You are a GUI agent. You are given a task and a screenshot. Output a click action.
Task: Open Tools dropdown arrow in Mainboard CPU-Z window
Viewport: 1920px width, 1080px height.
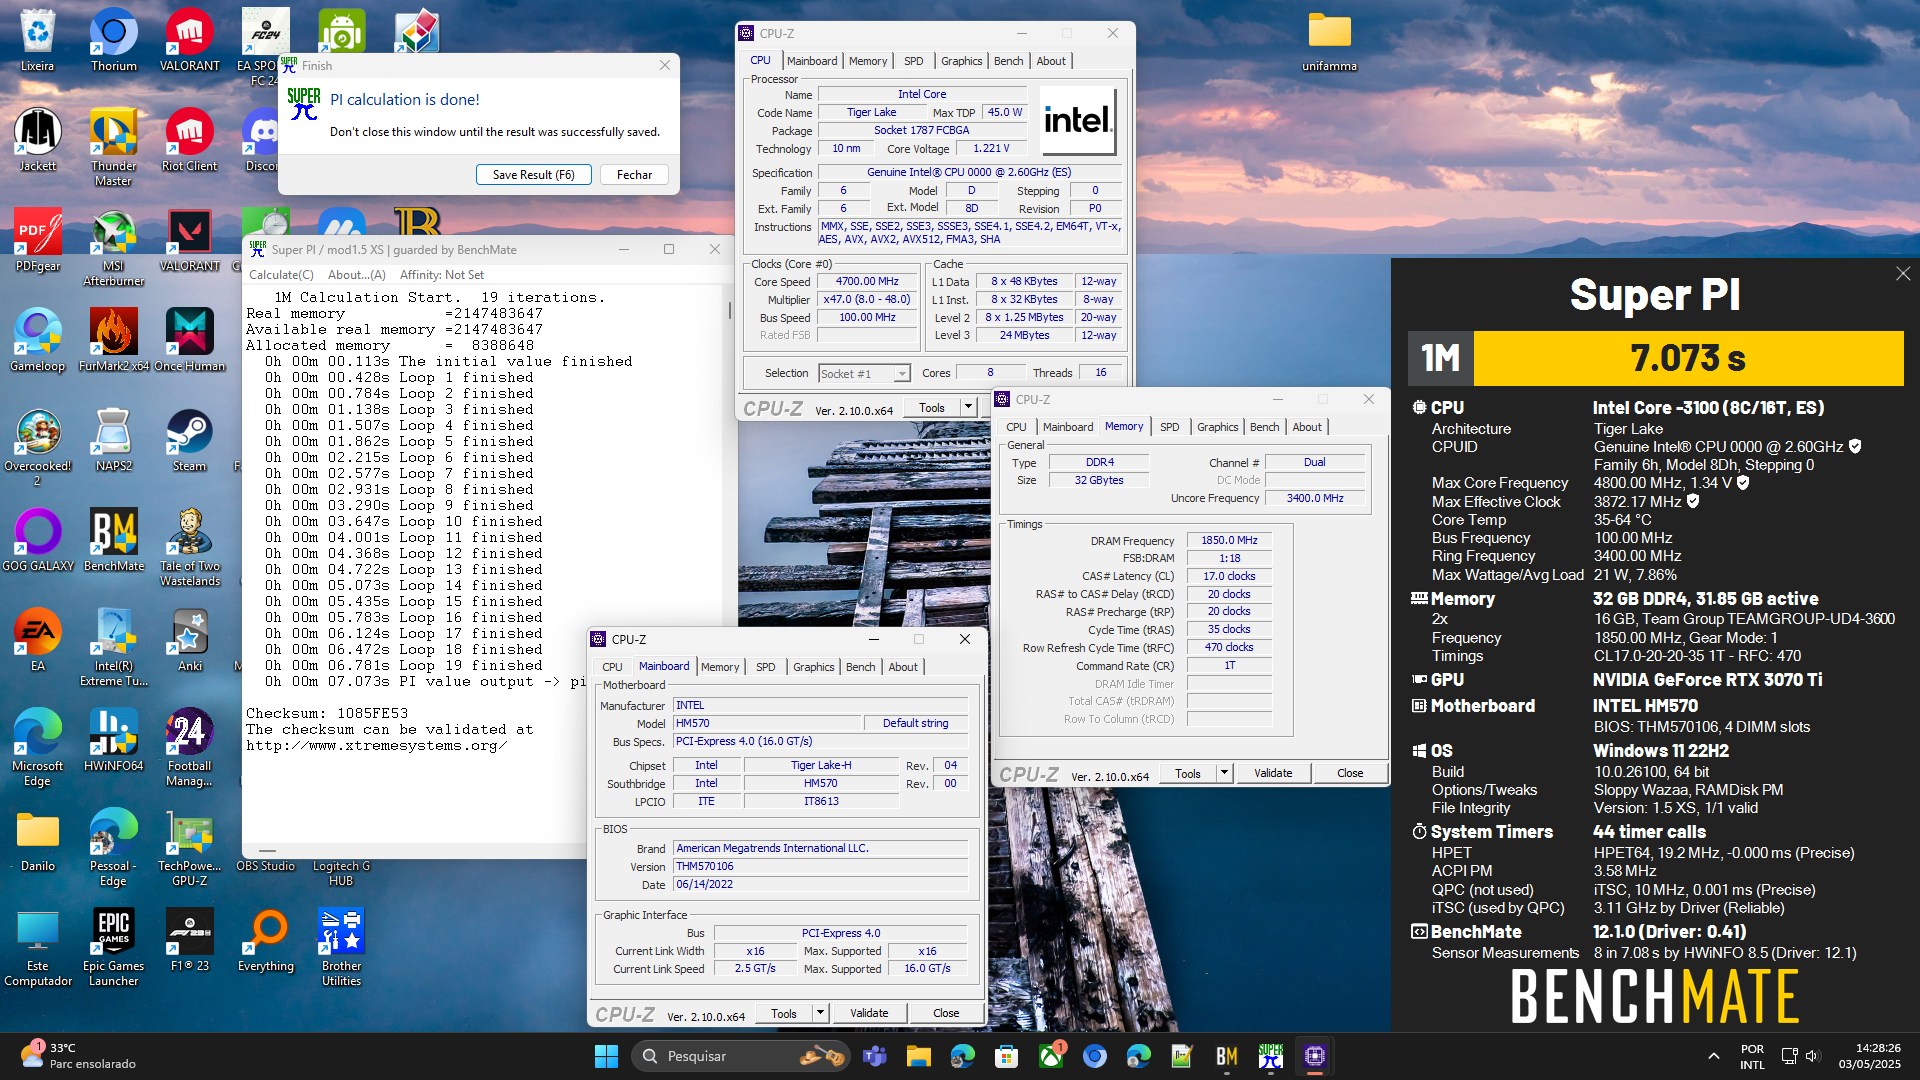820,1013
